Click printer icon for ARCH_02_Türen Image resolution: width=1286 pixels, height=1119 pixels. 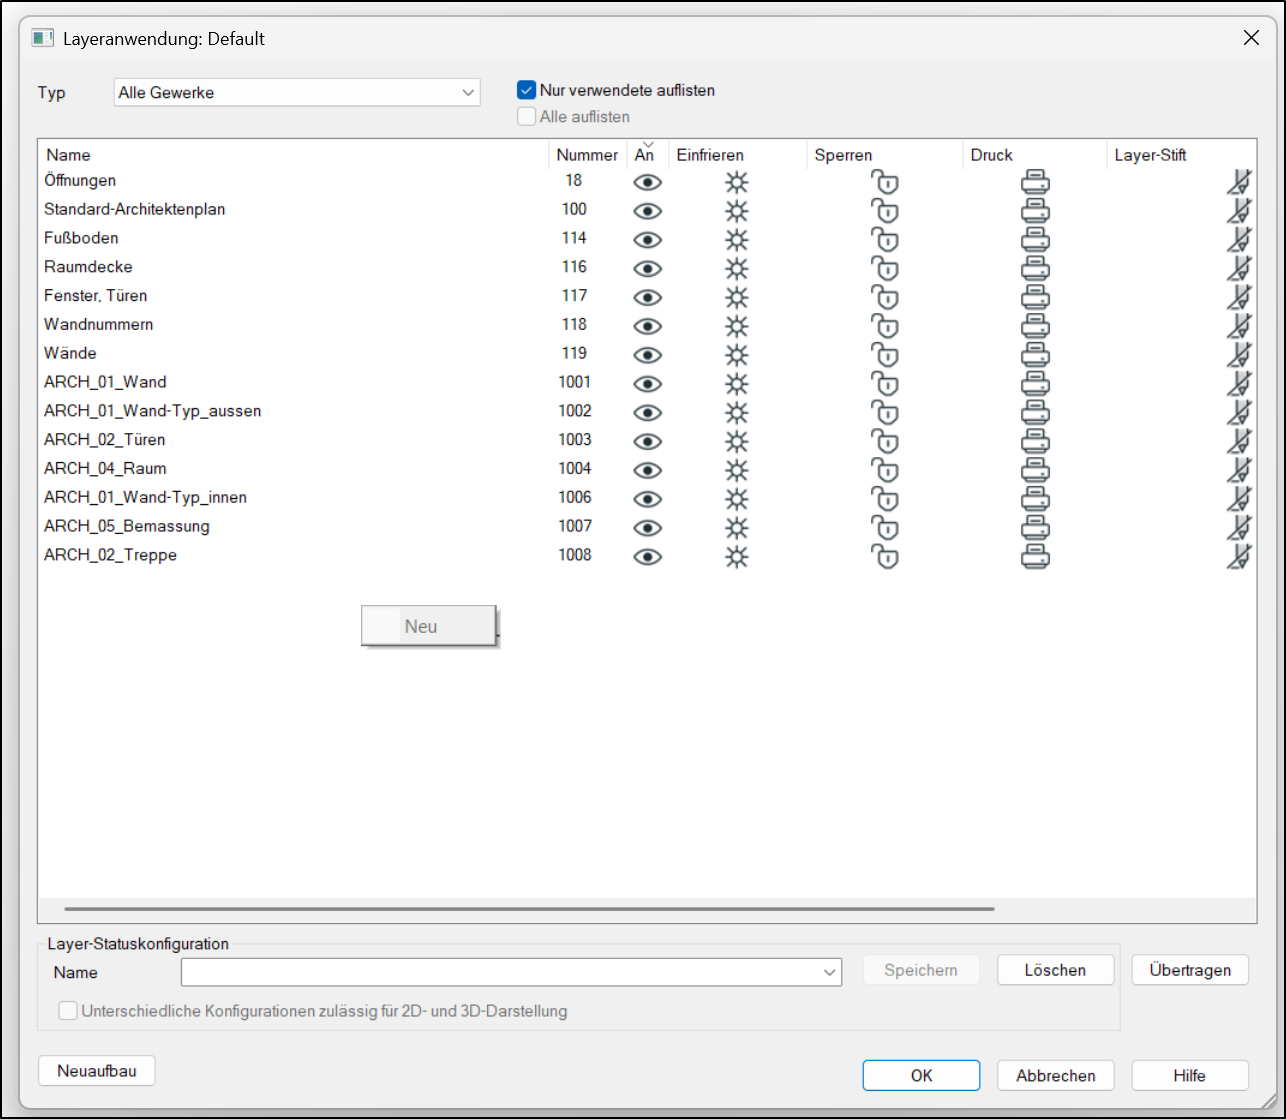1035,442
